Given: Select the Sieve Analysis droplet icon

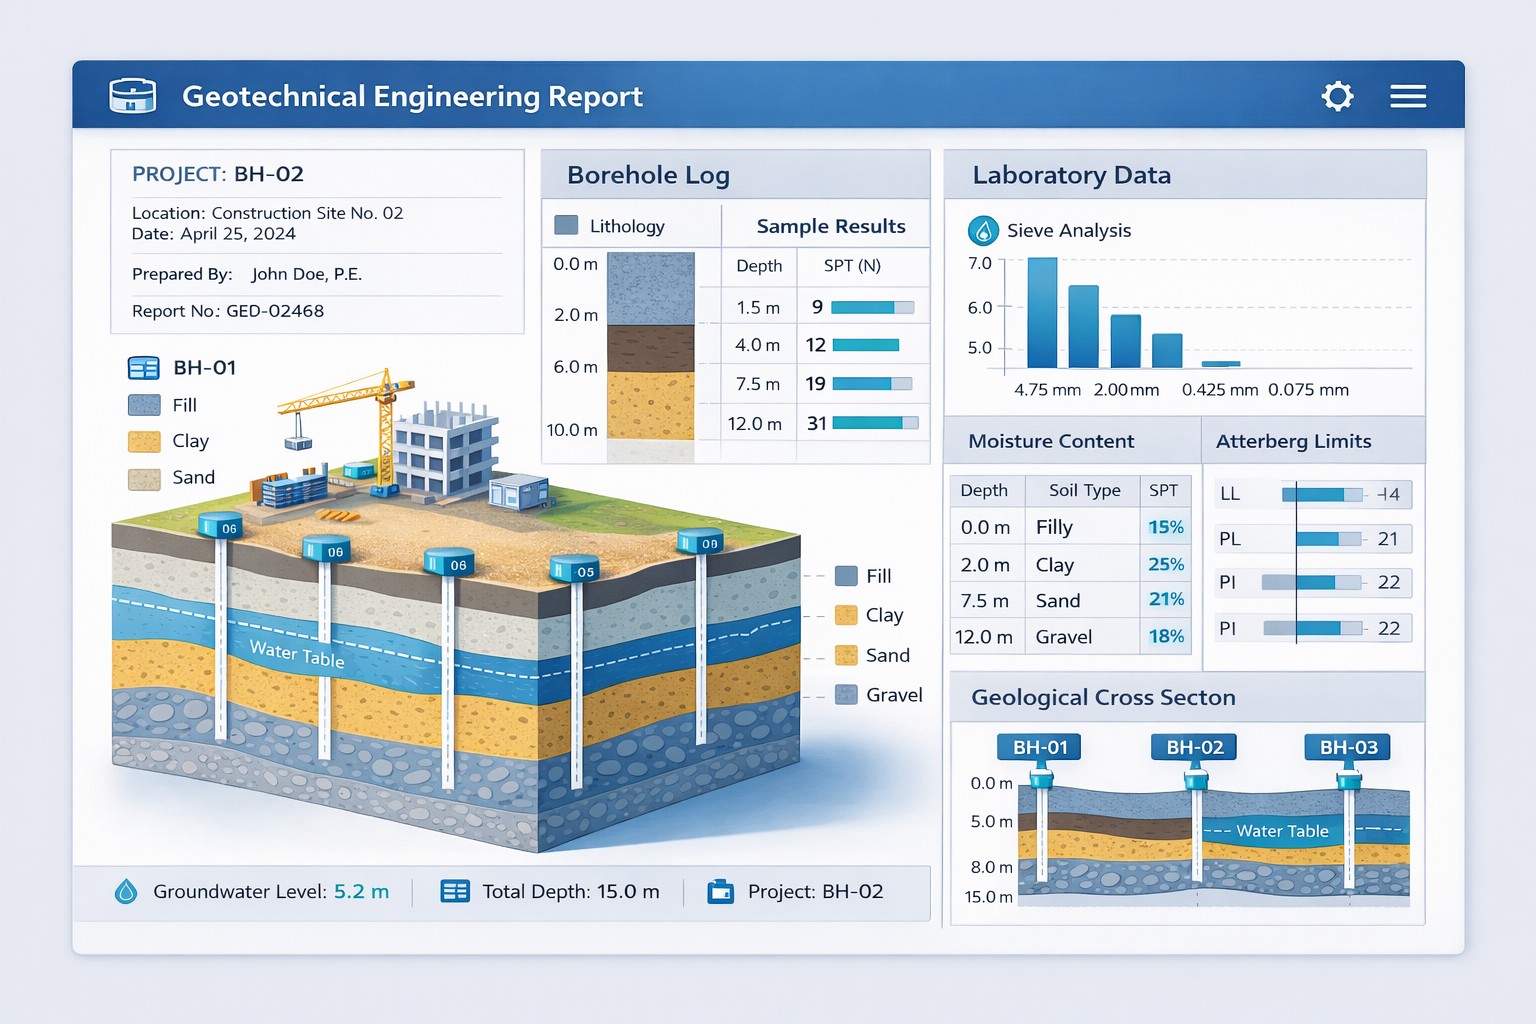Looking at the screenshot, I should tap(984, 230).
